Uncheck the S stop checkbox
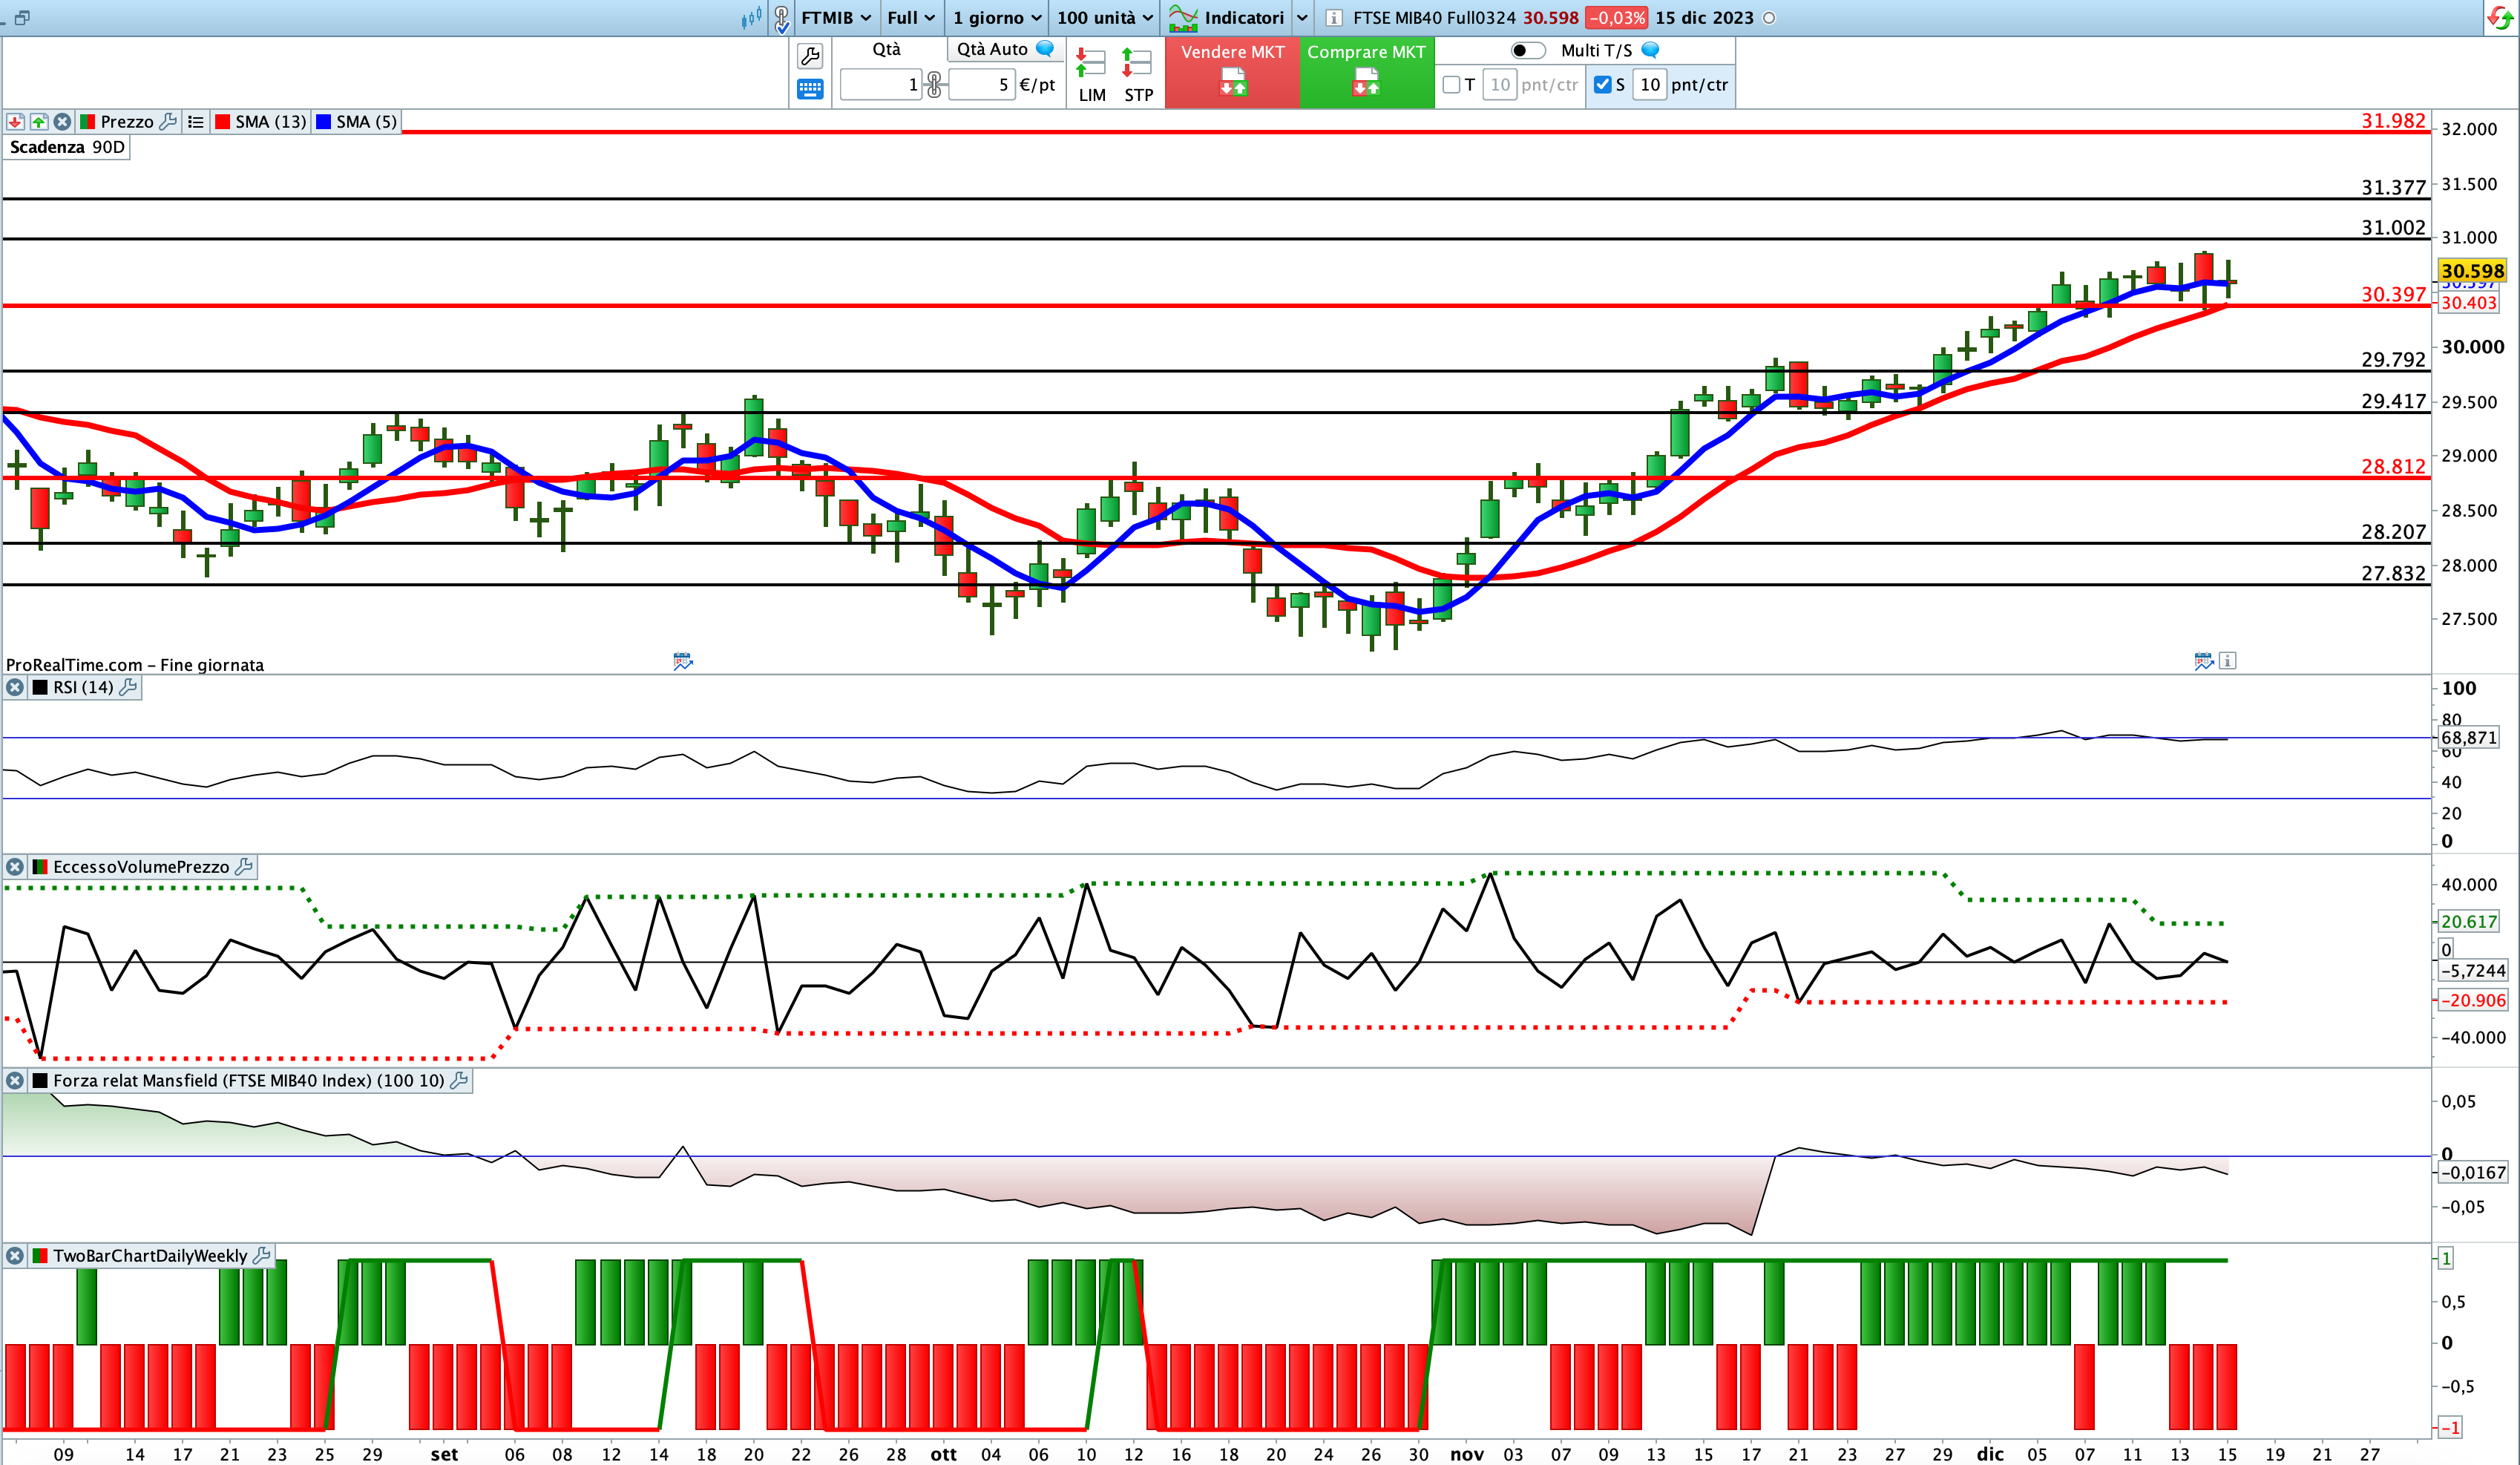The width and height of the screenshot is (2520, 1465). pyautogui.click(x=1603, y=85)
